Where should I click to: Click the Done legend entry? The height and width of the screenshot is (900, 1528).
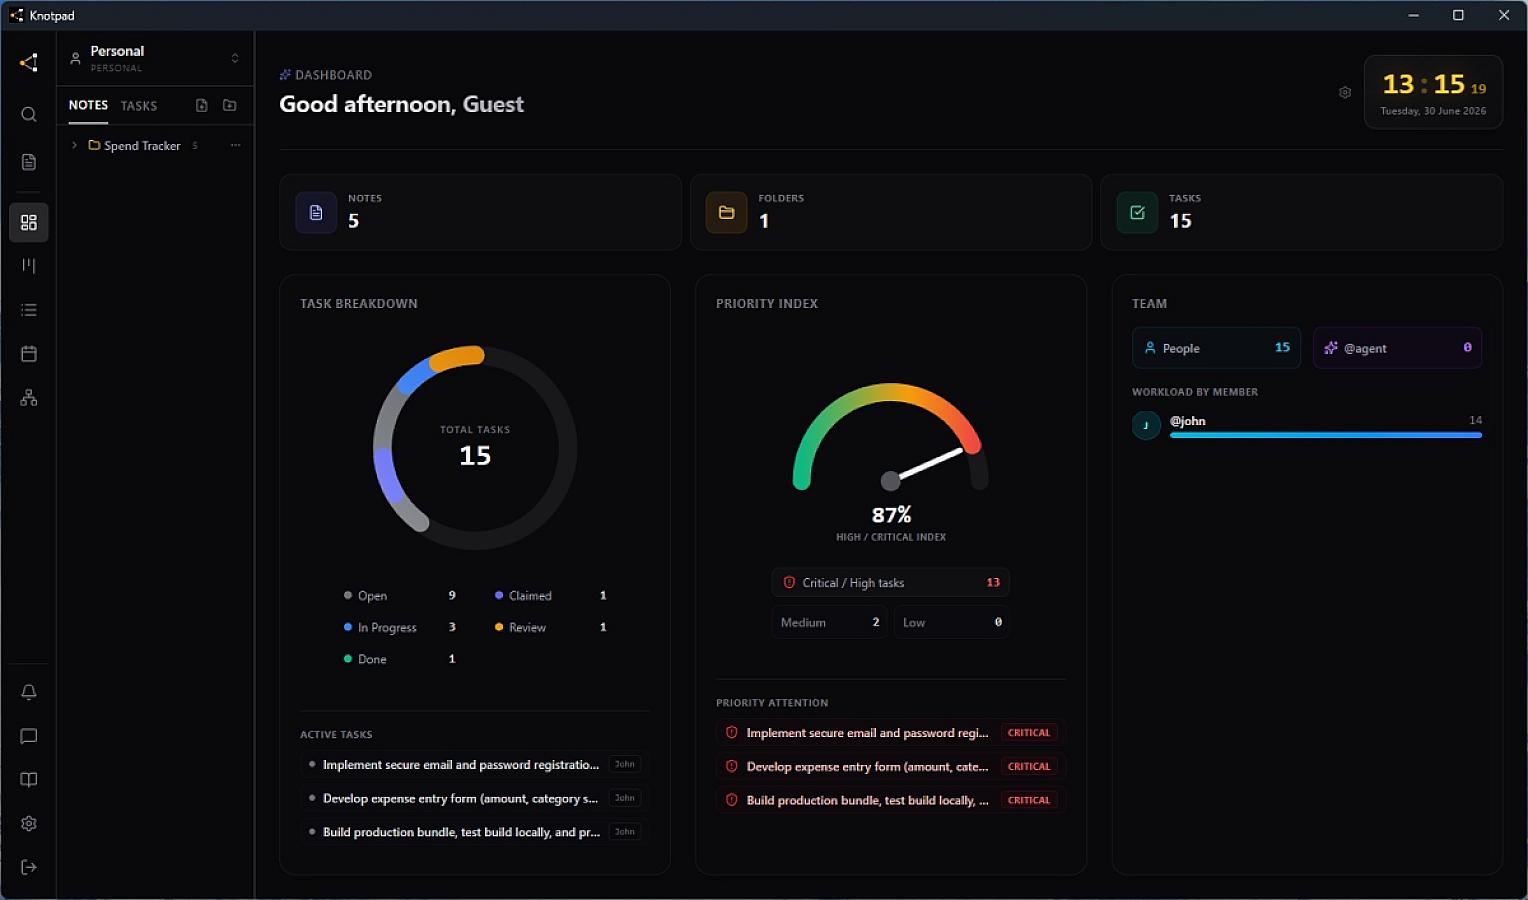pos(399,659)
